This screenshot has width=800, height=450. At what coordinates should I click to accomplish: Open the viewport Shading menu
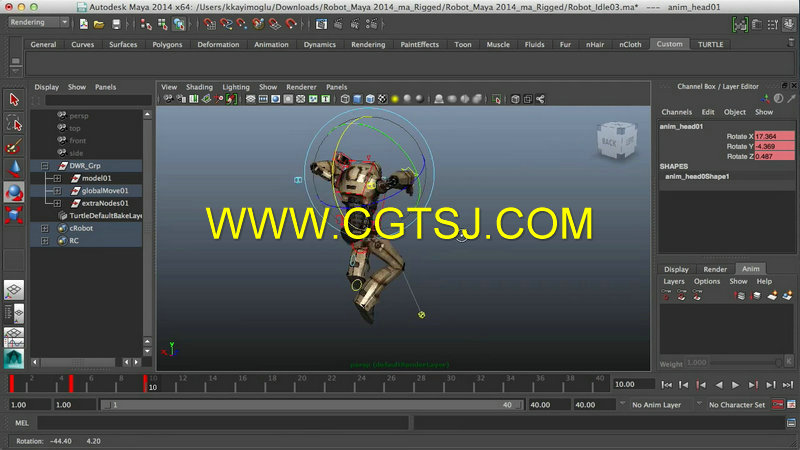(199, 87)
